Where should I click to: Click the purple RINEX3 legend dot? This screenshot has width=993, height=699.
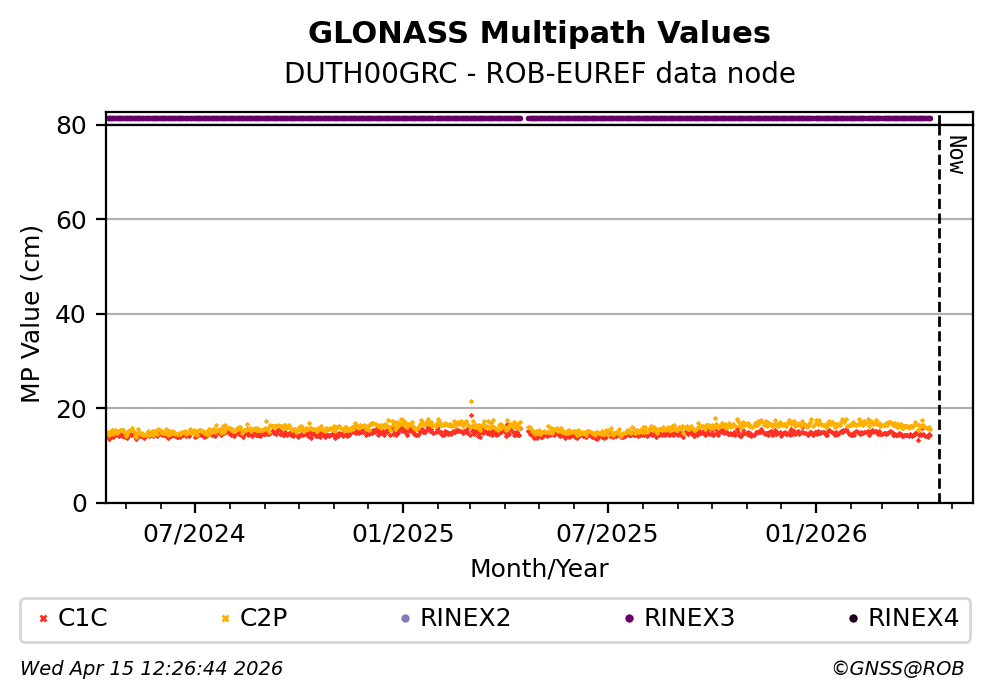pyautogui.click(x=629, y=619)
